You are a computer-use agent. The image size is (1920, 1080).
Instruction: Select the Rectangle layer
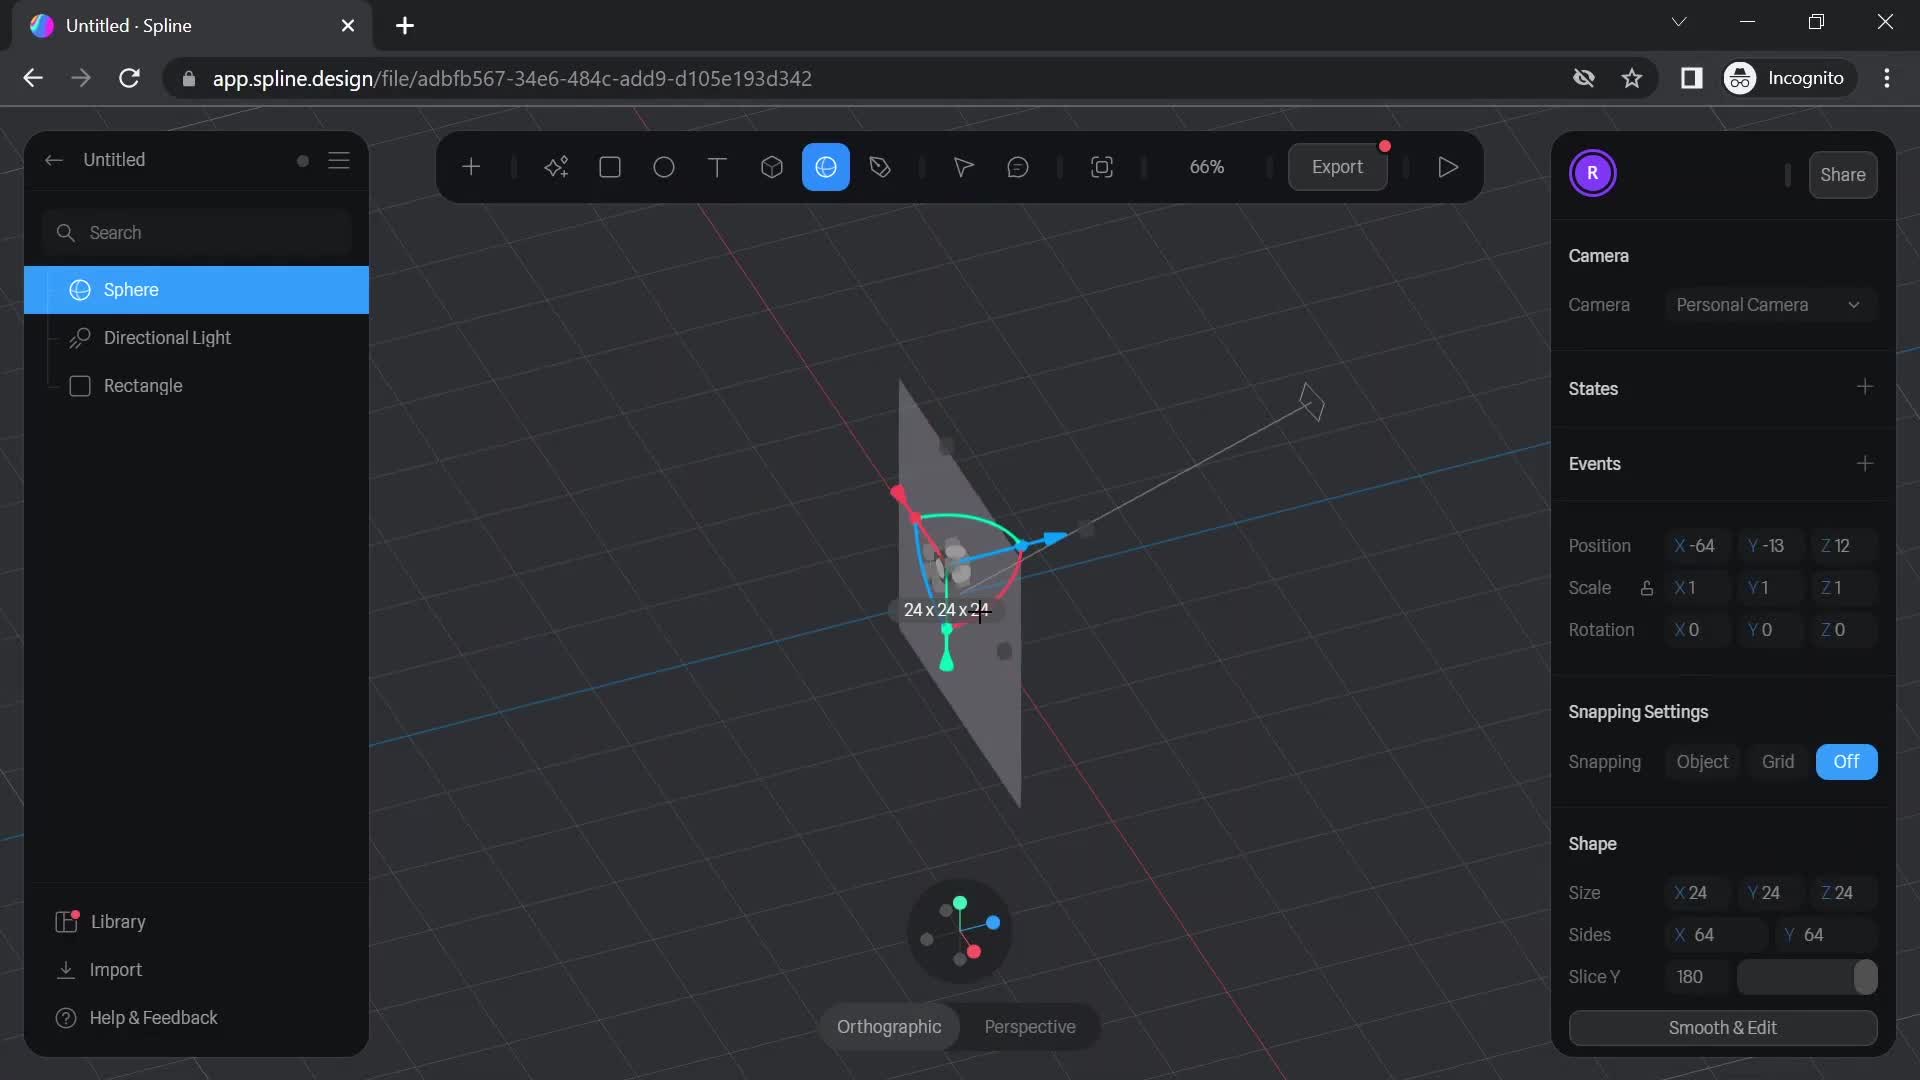[197, 386]
